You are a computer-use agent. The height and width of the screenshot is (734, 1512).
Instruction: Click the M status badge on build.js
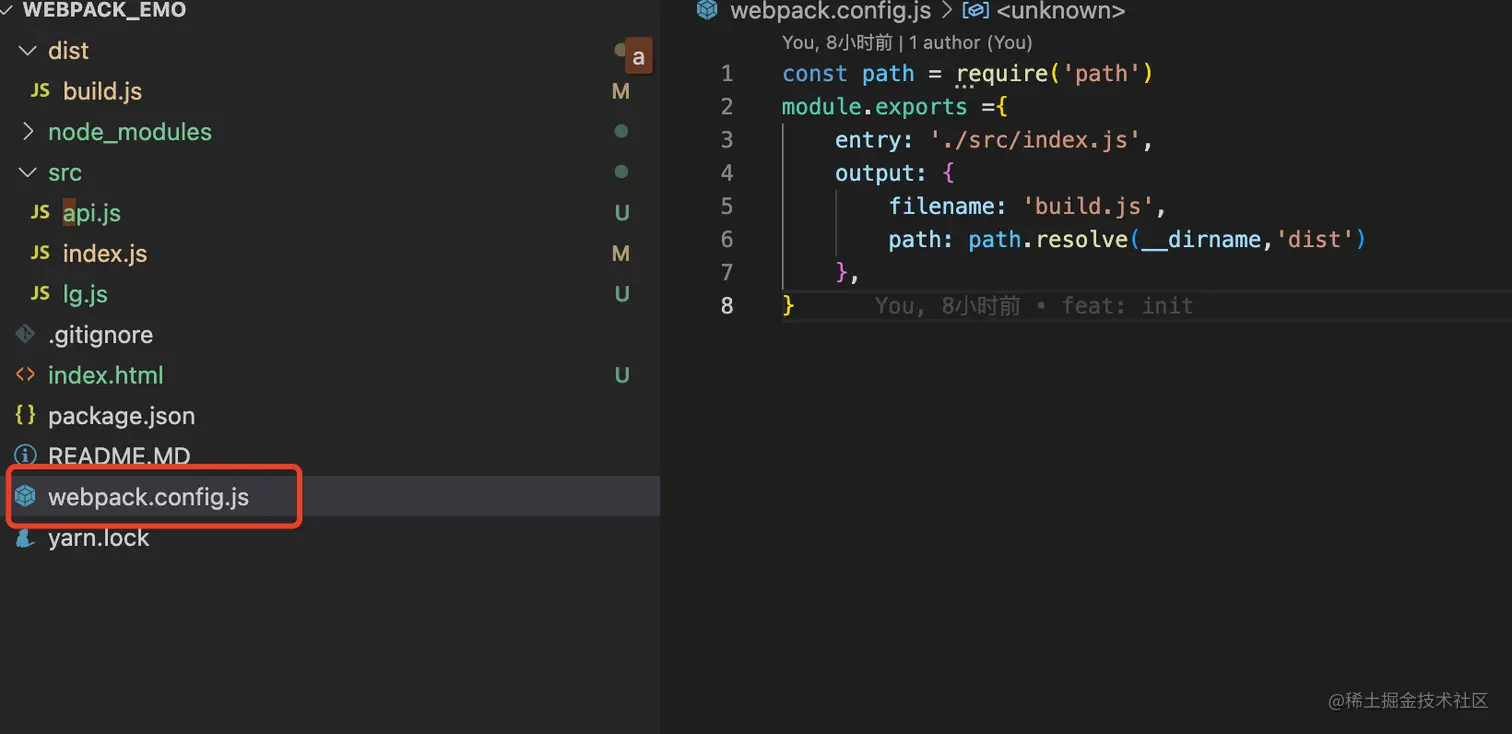[621, 91]
